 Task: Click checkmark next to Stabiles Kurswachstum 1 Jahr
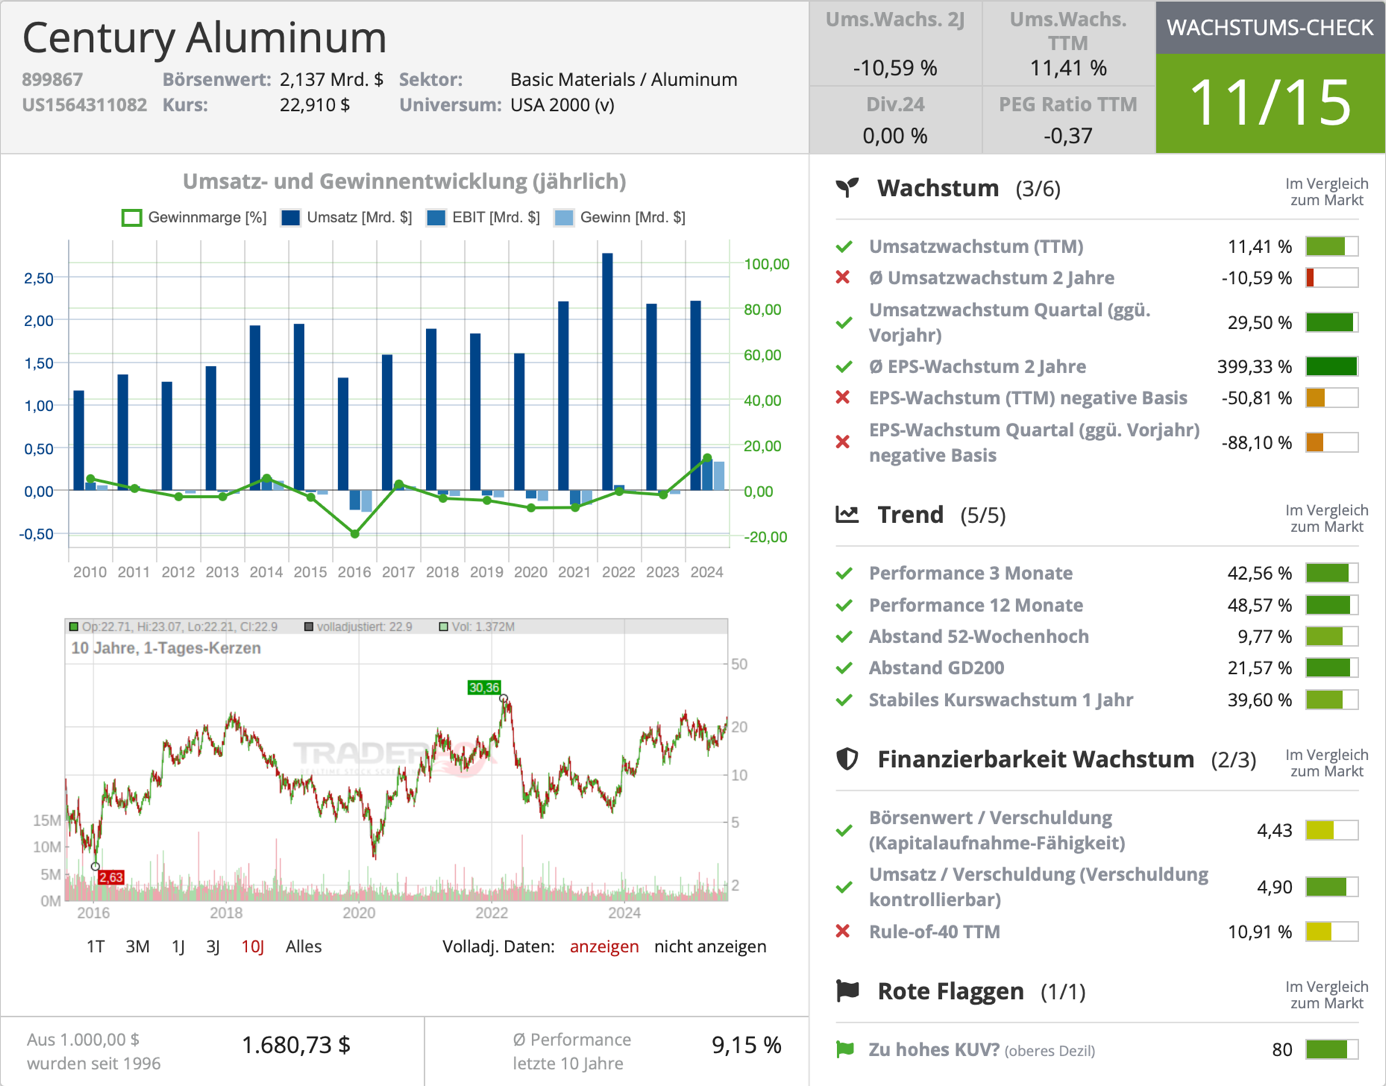pyautogui.click(x=844, y=700)
